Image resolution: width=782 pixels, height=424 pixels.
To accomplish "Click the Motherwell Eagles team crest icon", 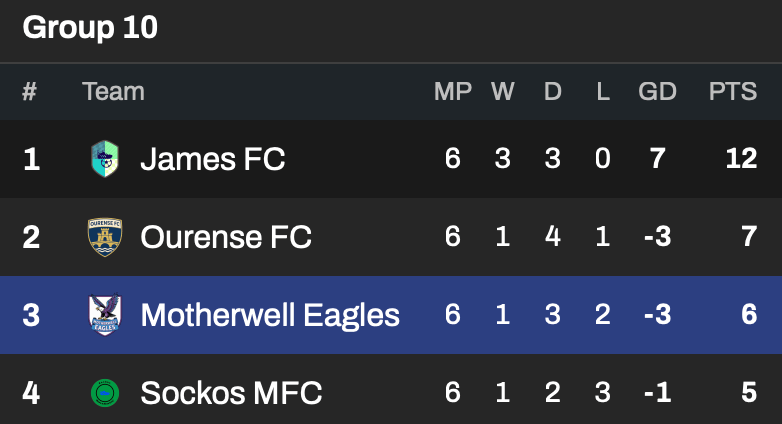I will pyautogui.click(x=104, y=315).
